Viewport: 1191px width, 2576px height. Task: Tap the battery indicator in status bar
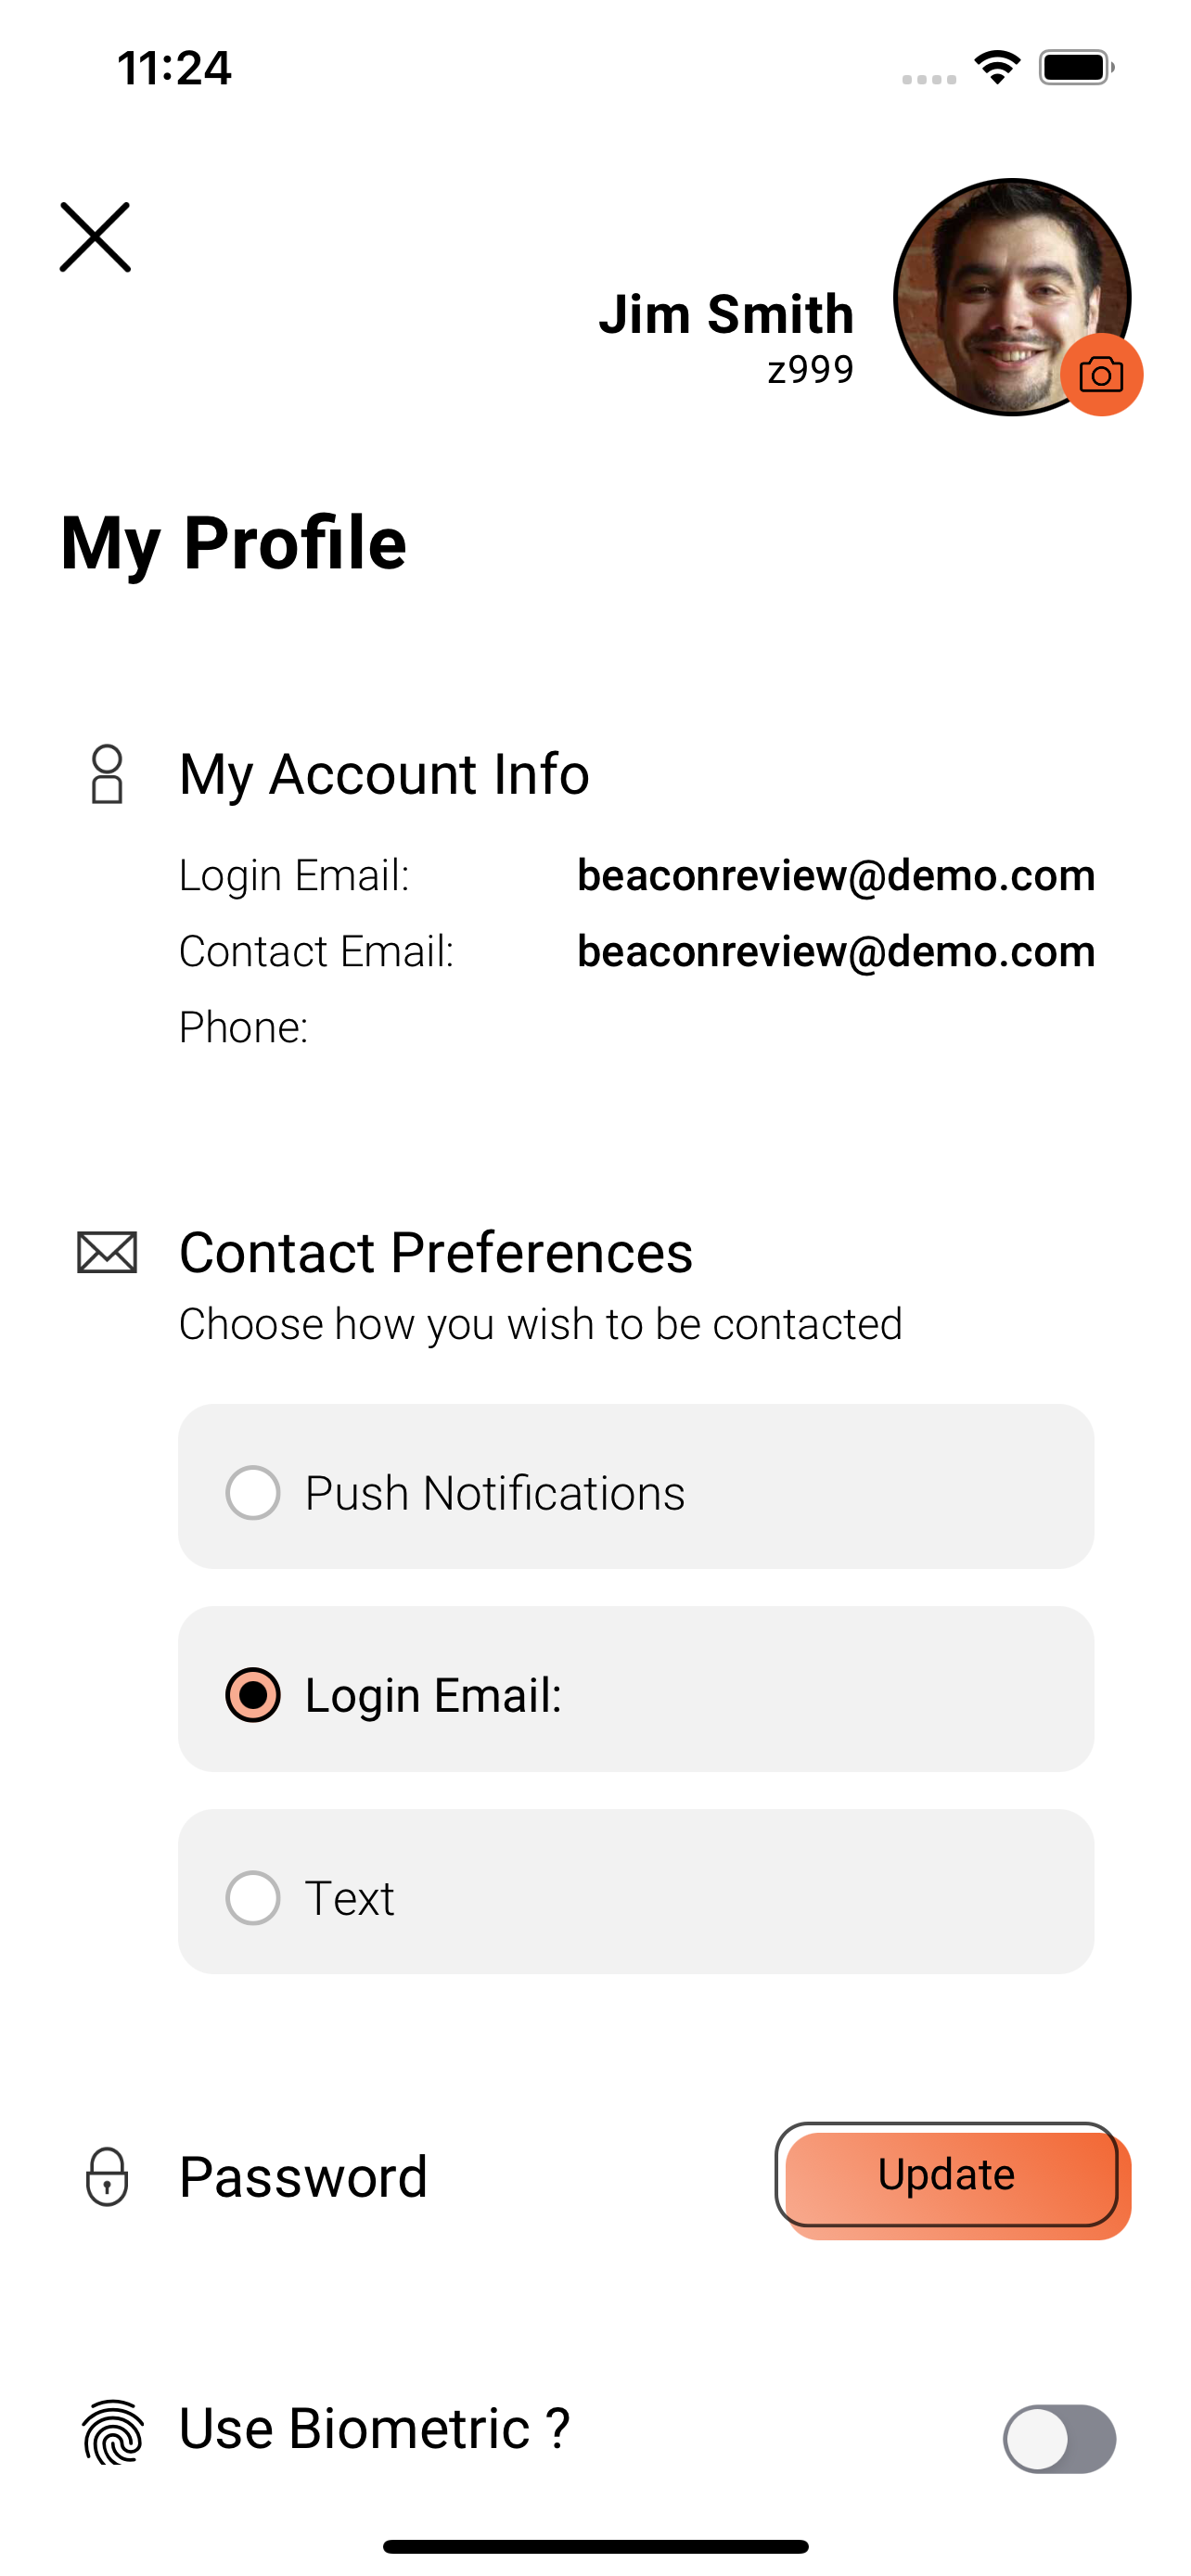coord(1076,67)
